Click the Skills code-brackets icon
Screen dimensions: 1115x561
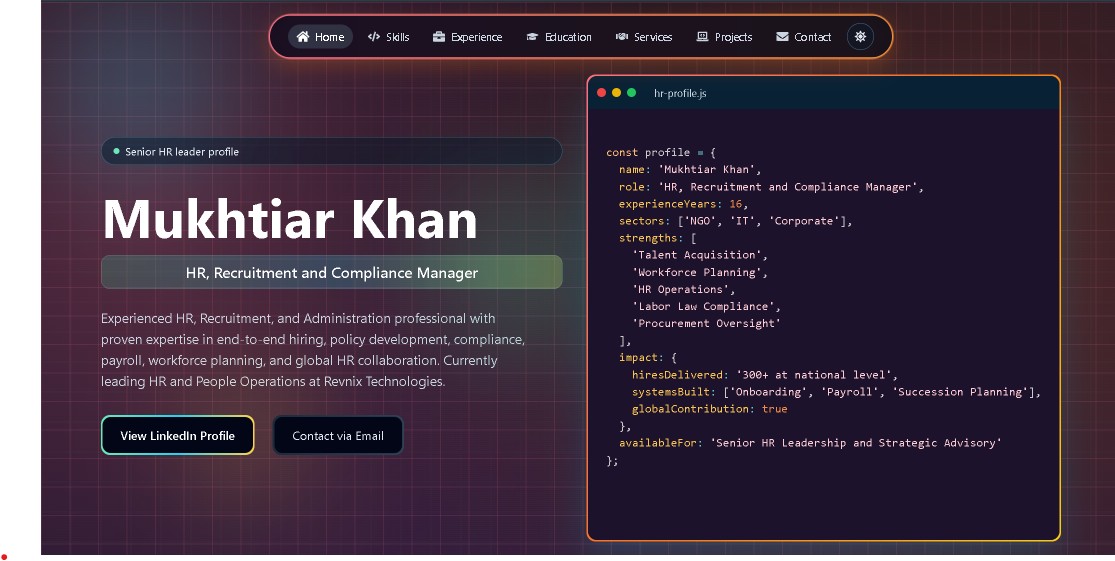pos(374,36)
